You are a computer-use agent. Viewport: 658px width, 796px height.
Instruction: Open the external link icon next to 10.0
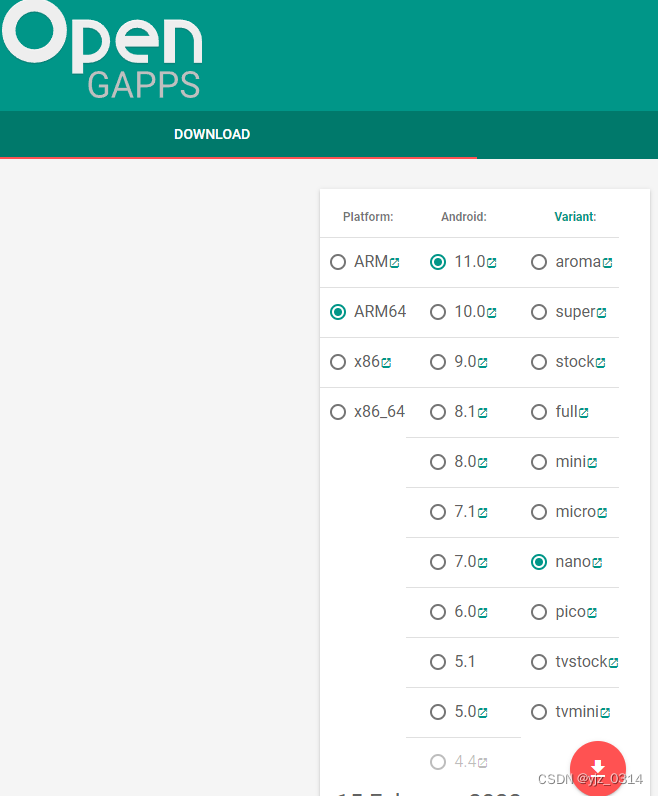pyautogui.click(x=491, y=313)
